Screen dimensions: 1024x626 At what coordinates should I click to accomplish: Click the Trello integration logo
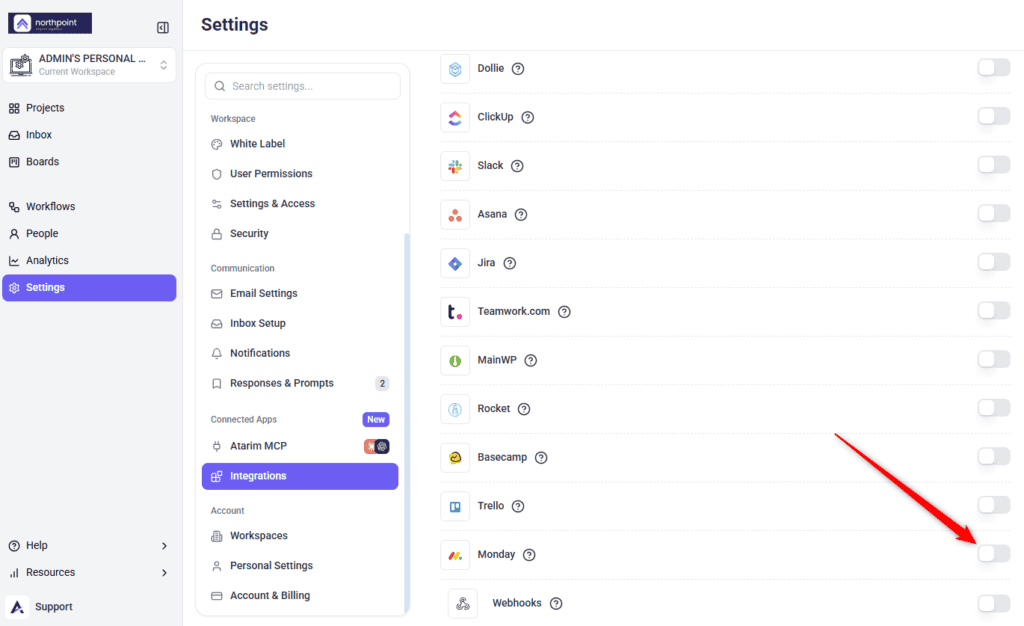point(455,507)
